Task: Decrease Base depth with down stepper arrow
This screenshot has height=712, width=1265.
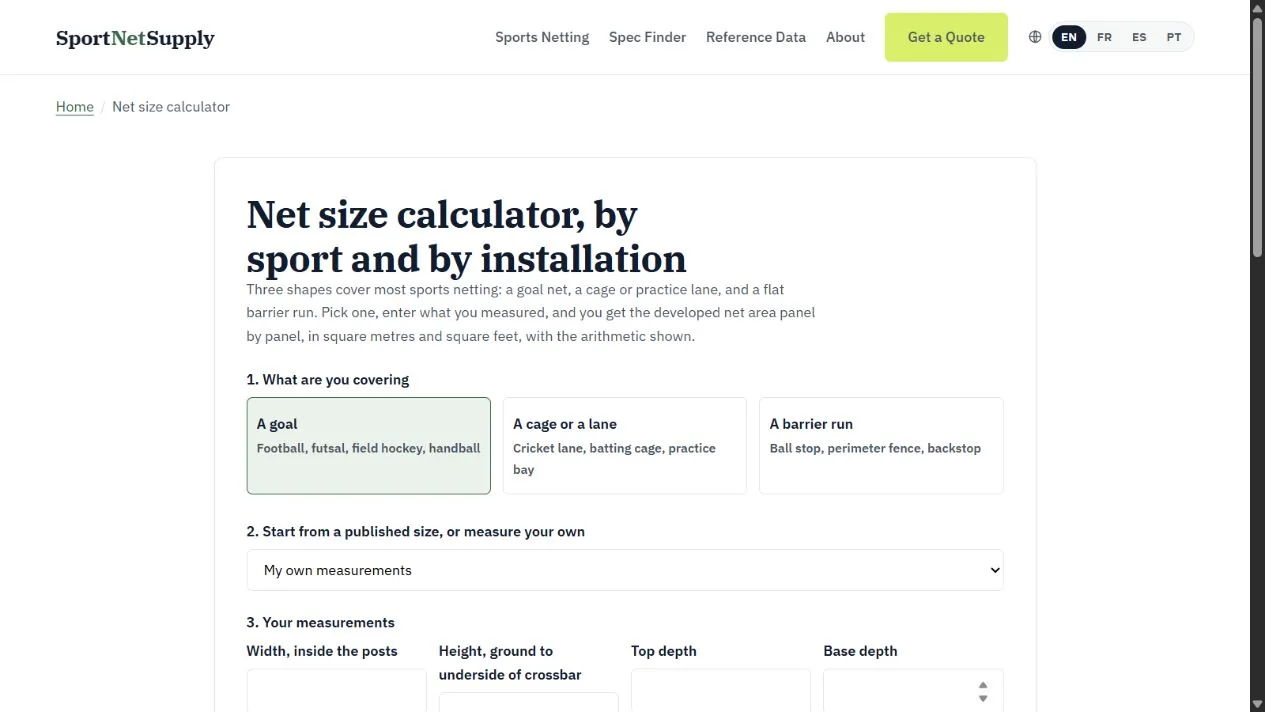Action: [x=983, y=698]
